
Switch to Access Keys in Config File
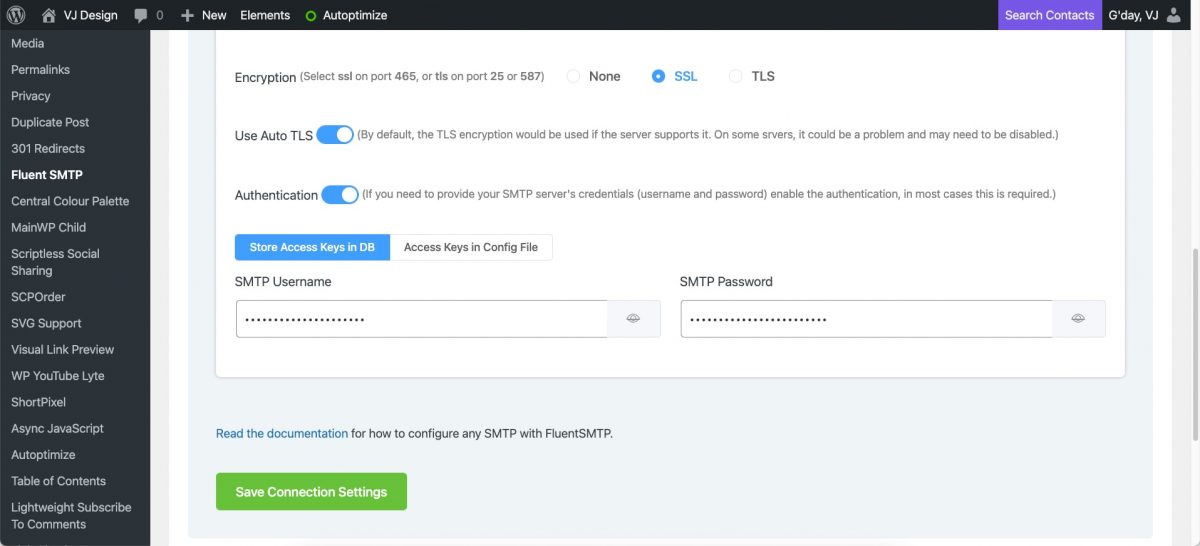(x=471, y=247)
